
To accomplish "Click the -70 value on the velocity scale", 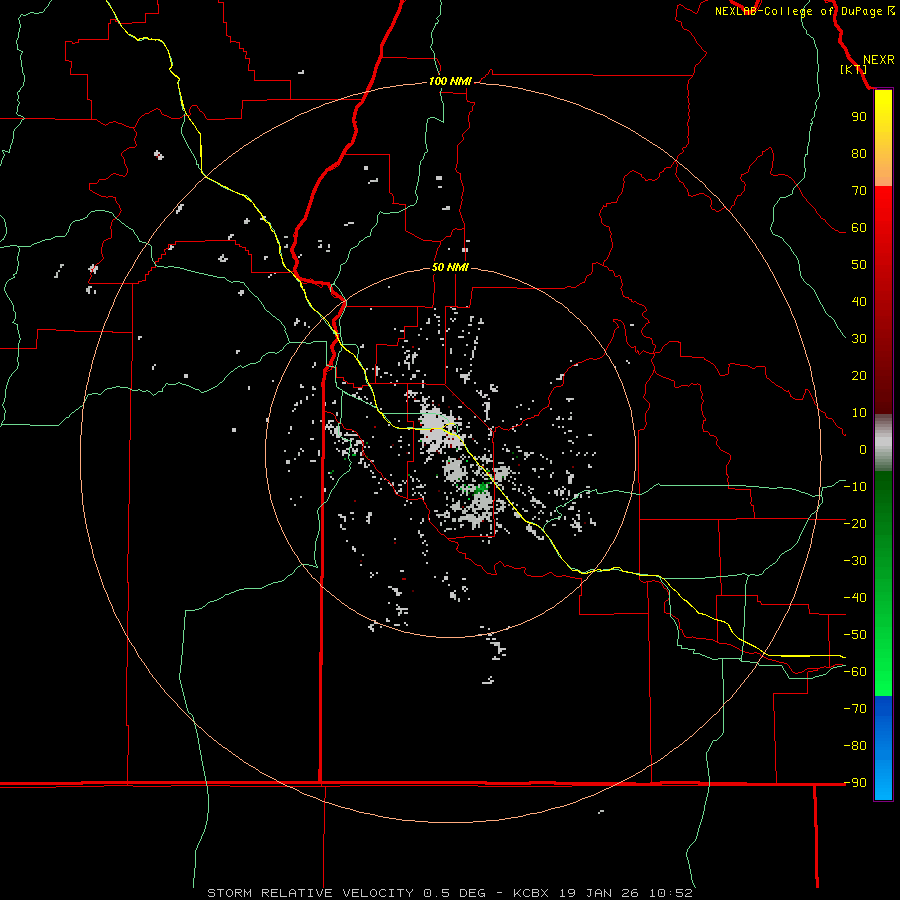I will 855,708.
